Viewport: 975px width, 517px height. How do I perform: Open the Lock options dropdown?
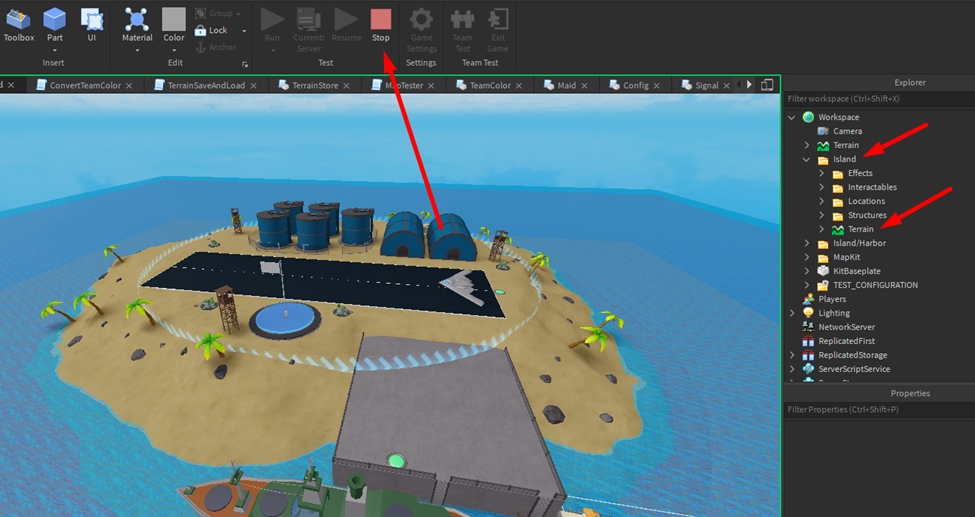244,30
